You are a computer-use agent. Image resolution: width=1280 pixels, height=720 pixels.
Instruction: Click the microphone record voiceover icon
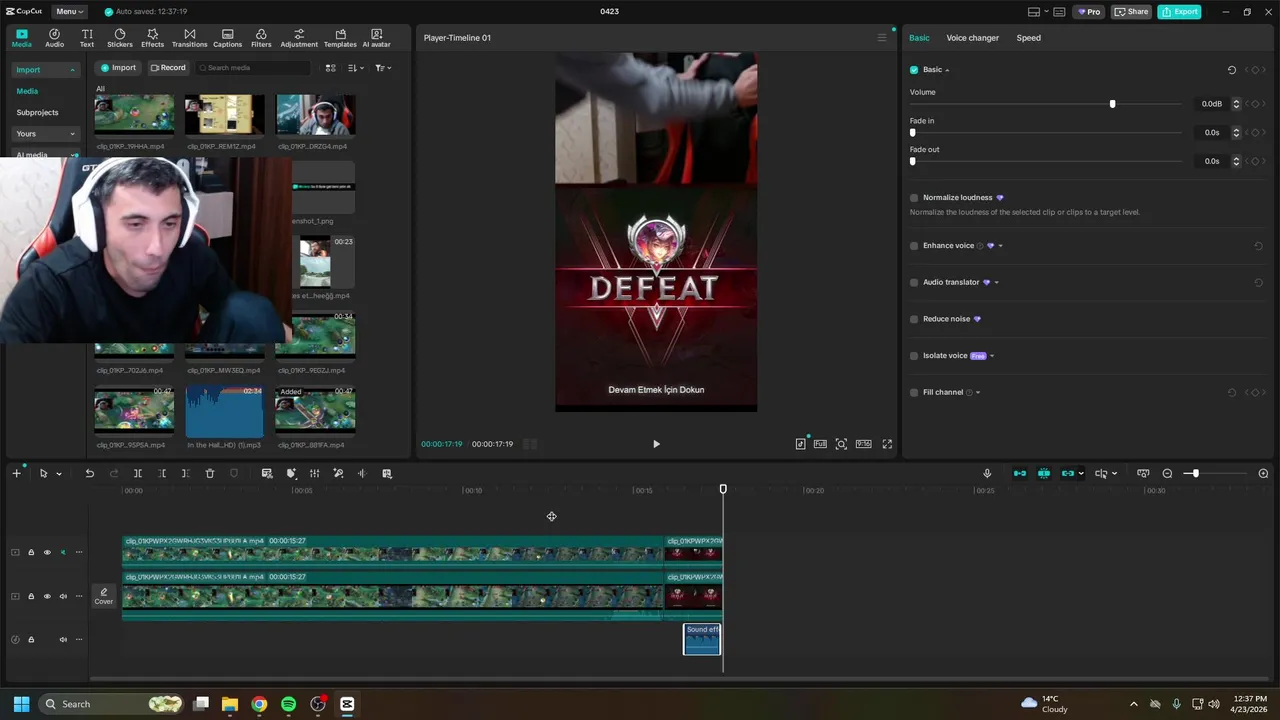pos(987,473)
